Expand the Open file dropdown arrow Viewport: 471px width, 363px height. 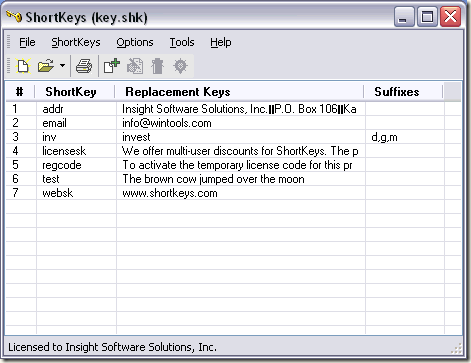click(x=62, y=66)
